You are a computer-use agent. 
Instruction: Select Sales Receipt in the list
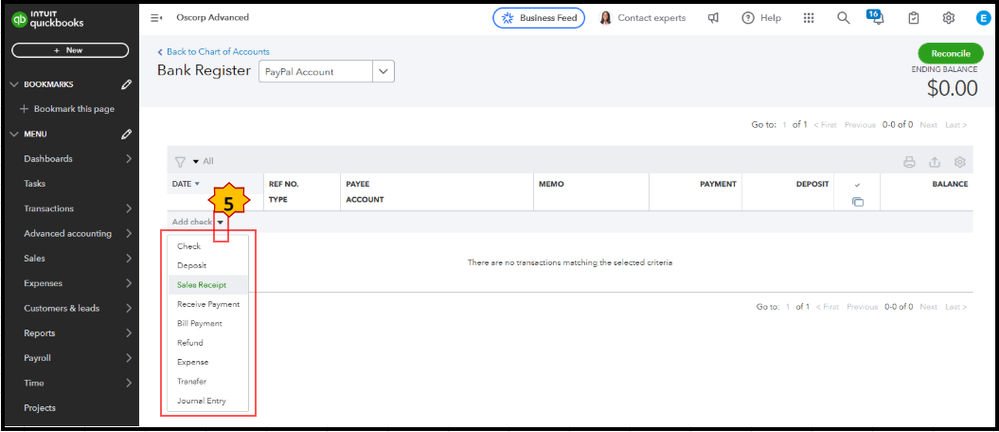click(208, 285)
